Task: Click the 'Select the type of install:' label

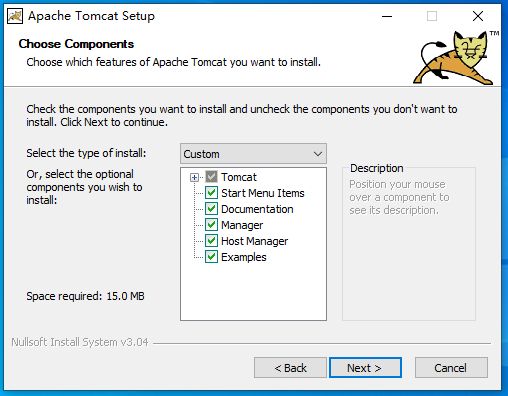Action: pyautogui.click(x=86, y=153)
